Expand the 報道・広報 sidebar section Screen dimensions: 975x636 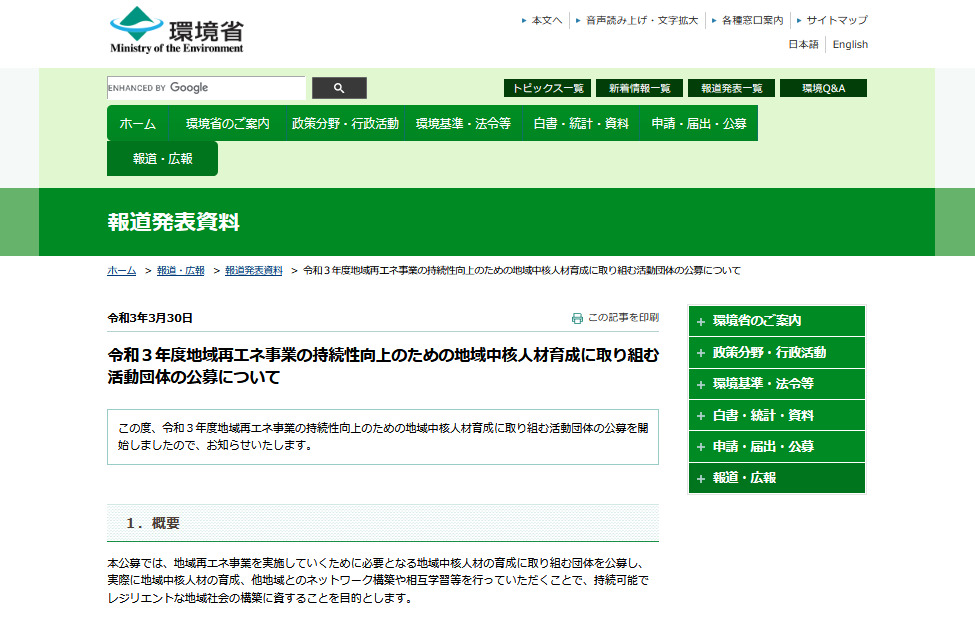coord(777,478)
